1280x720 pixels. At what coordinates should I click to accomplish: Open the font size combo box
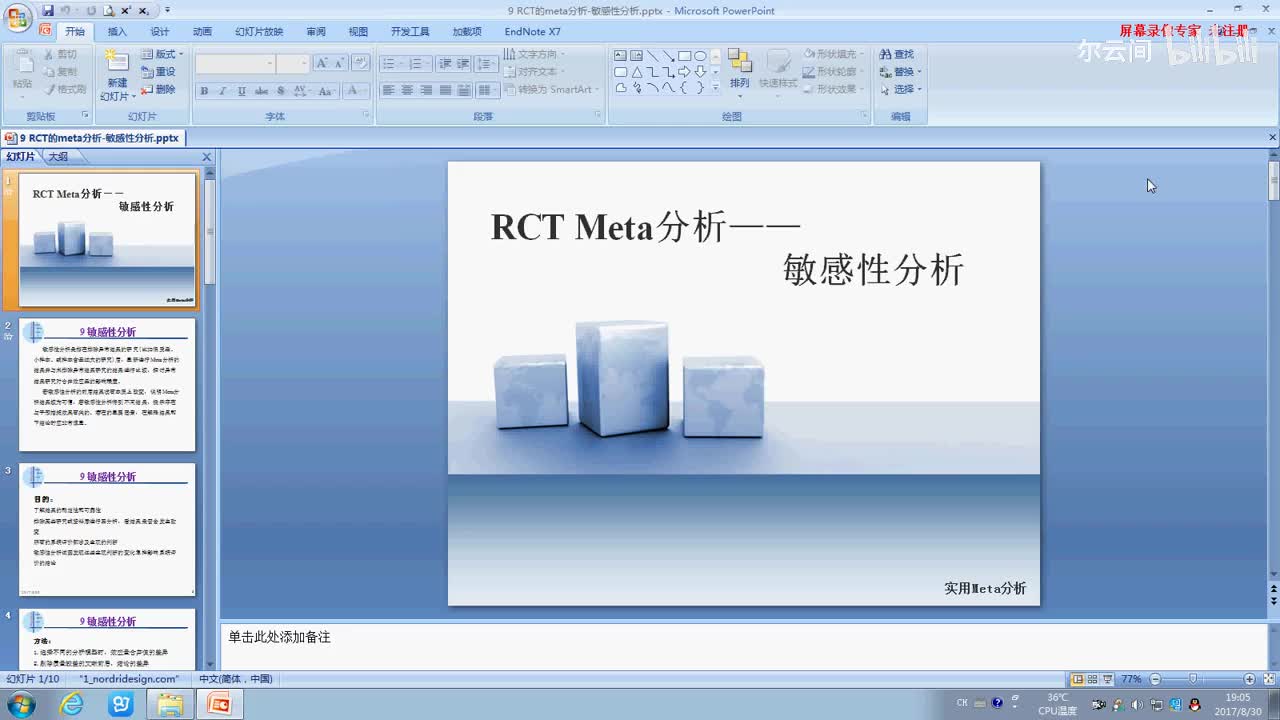294,63
